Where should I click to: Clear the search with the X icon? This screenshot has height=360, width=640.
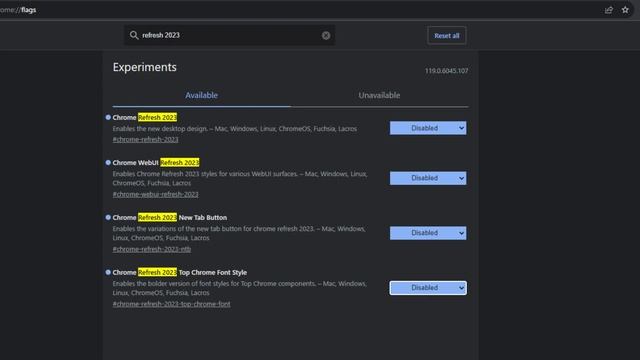326,36
